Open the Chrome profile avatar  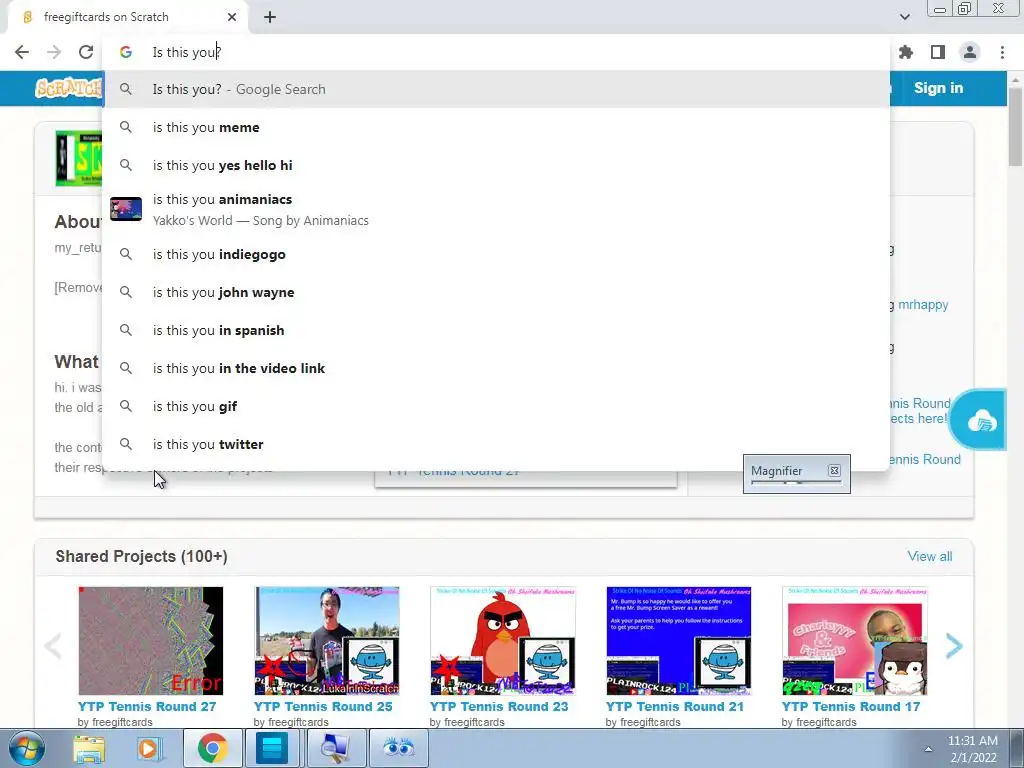coord(970,52)
